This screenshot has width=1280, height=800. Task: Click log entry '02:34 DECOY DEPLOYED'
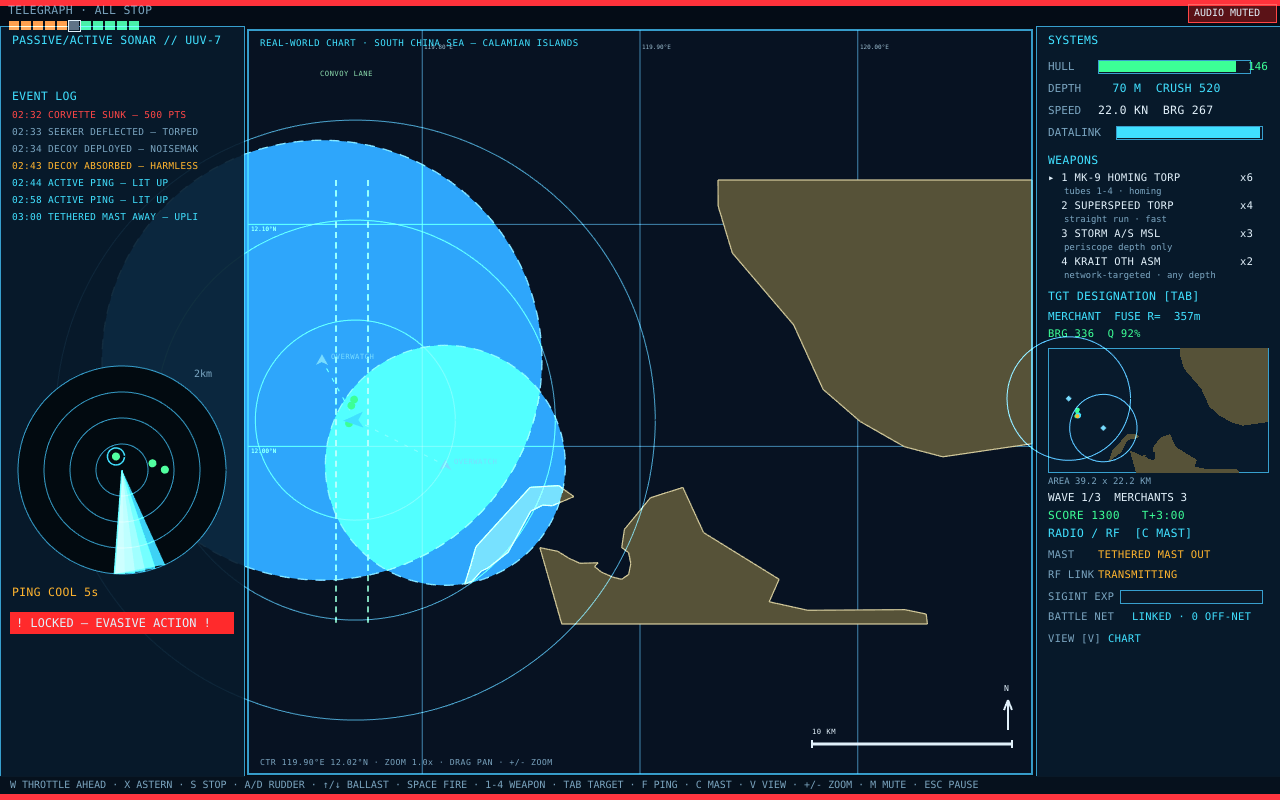click(105, 149)
